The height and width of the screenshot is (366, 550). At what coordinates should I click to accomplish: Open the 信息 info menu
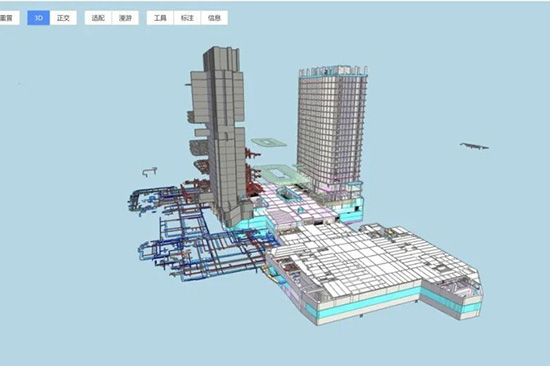[x=214, y=18]
